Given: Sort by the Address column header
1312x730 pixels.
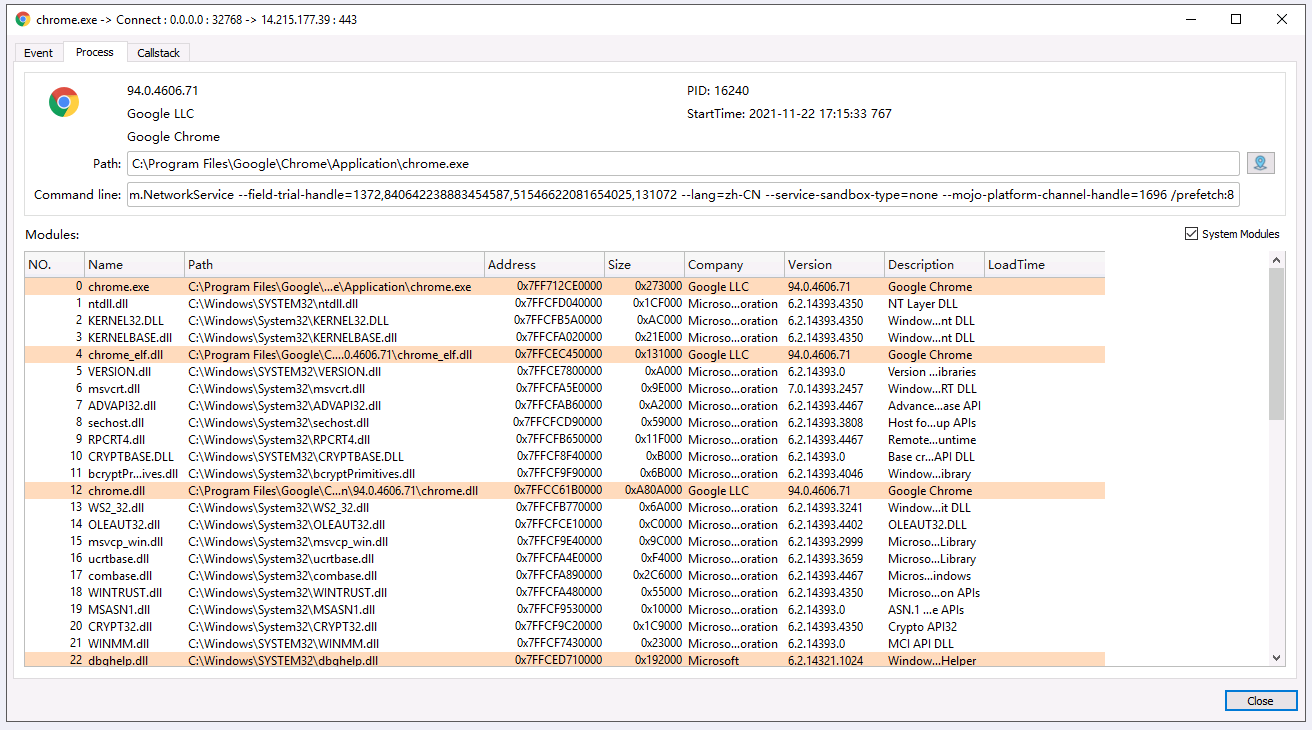Looking at the screenshot, I should (545, 265).
